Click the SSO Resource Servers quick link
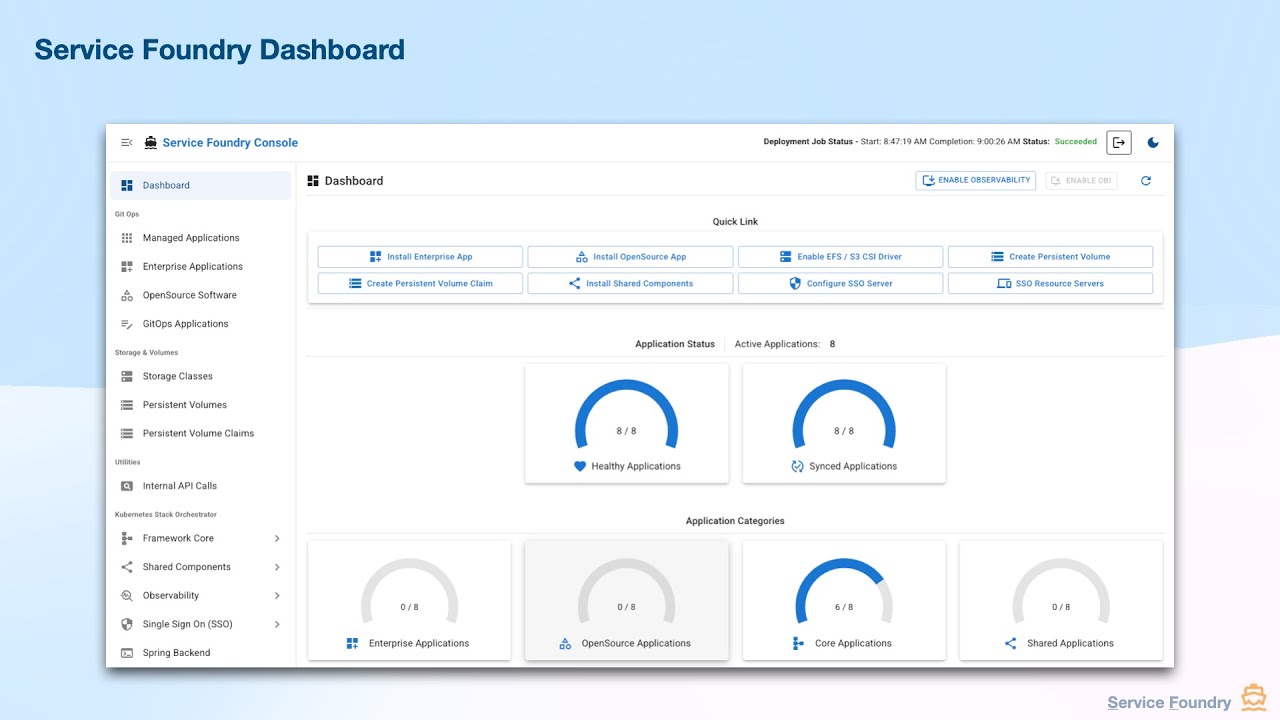Image resolution: width=1280 pixels, height=720 pixels. [1050, 284]
